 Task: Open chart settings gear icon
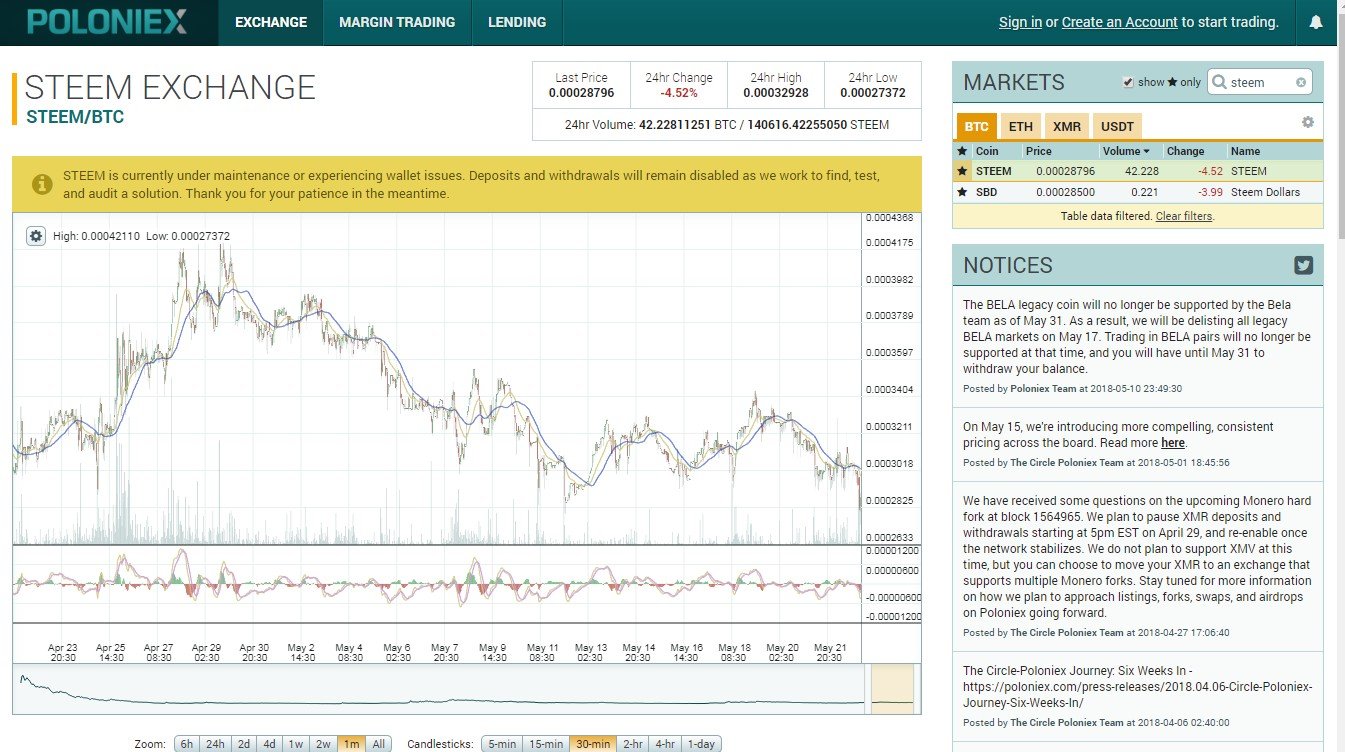pyautogui.click(x=36, y=236)
